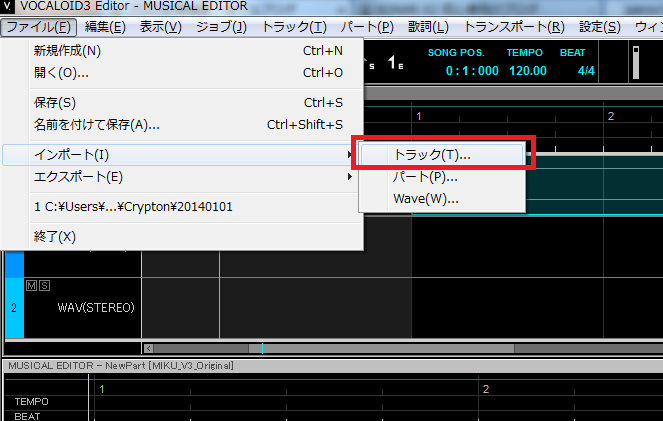Click the SONG POS. value 0:1:000
Image resolution: width=663 pixels, height=421 pixels.
pyautogui.click(x=472, y=71)
